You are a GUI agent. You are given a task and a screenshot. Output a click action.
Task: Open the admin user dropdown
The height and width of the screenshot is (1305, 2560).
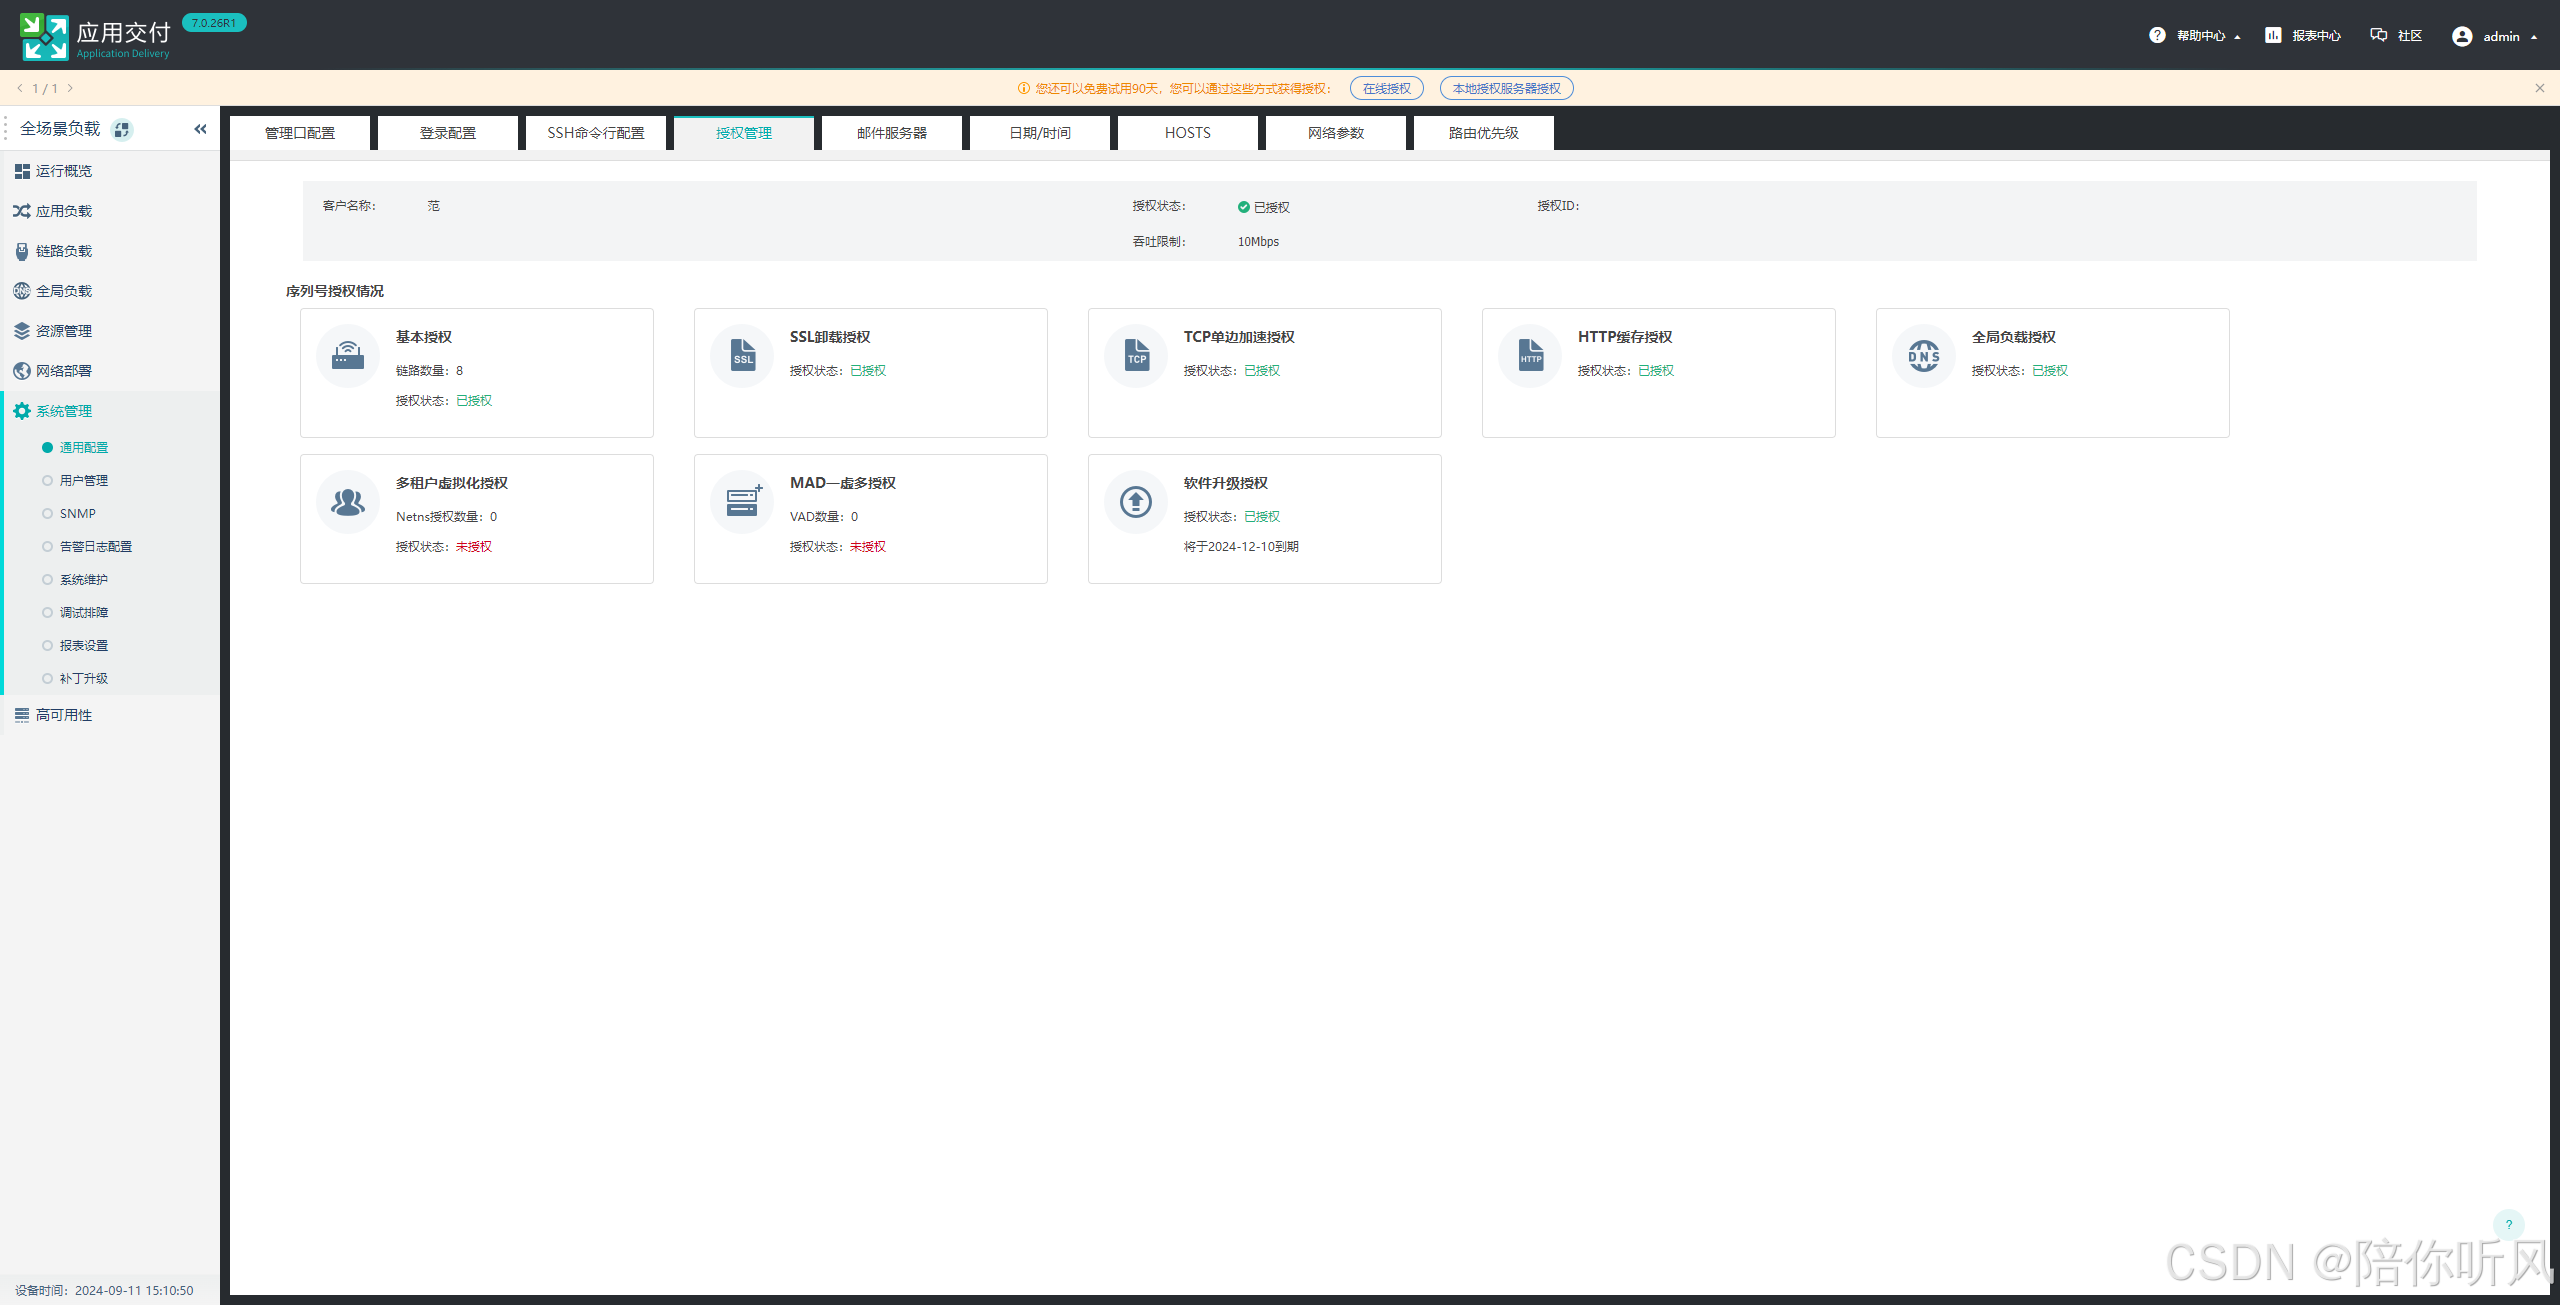pyautogui.click(x=2496, y=36)
